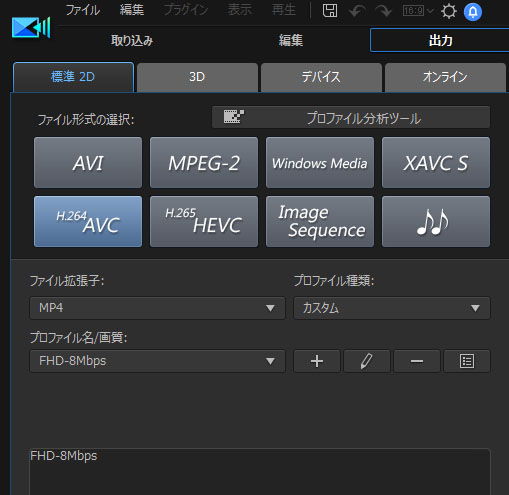
Task: Click the save project floppy icon
Action: click(330, 11)
